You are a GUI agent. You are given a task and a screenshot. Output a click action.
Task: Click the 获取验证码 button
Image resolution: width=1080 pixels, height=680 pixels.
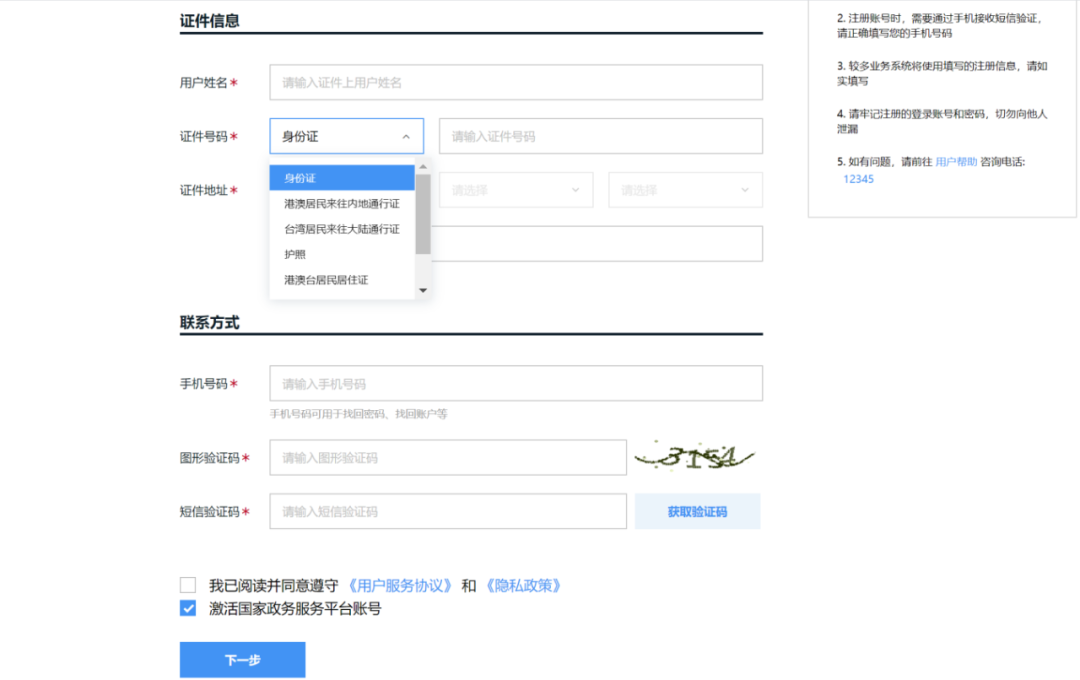[x=697, y=511]
